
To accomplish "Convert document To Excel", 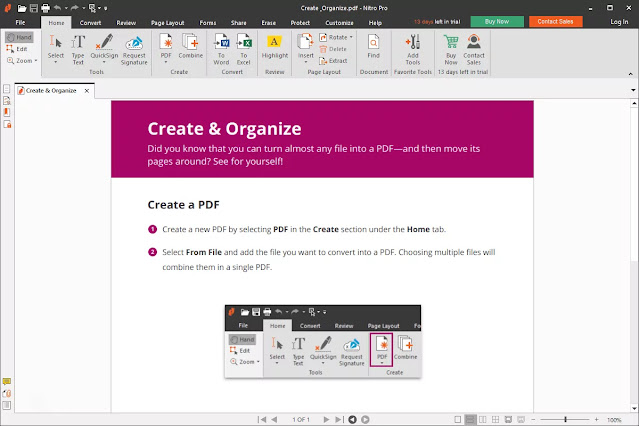I will [244, 49].
